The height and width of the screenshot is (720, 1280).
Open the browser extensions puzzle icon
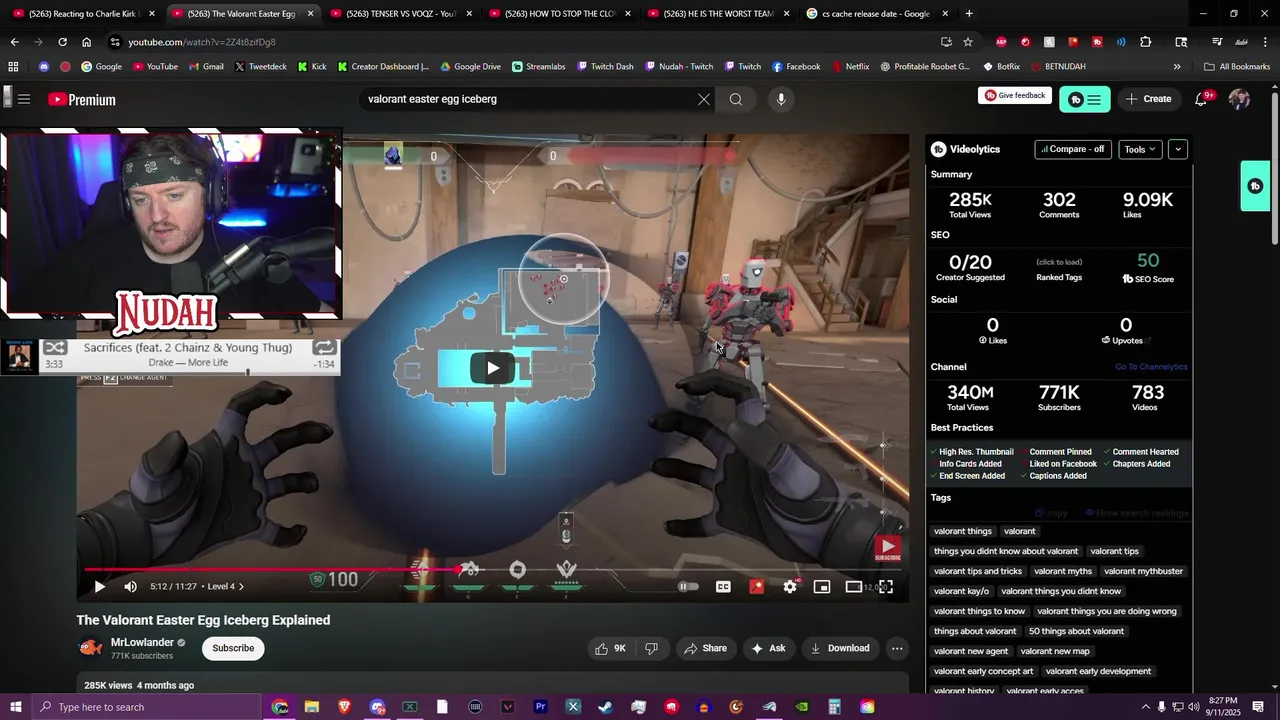1146,42
